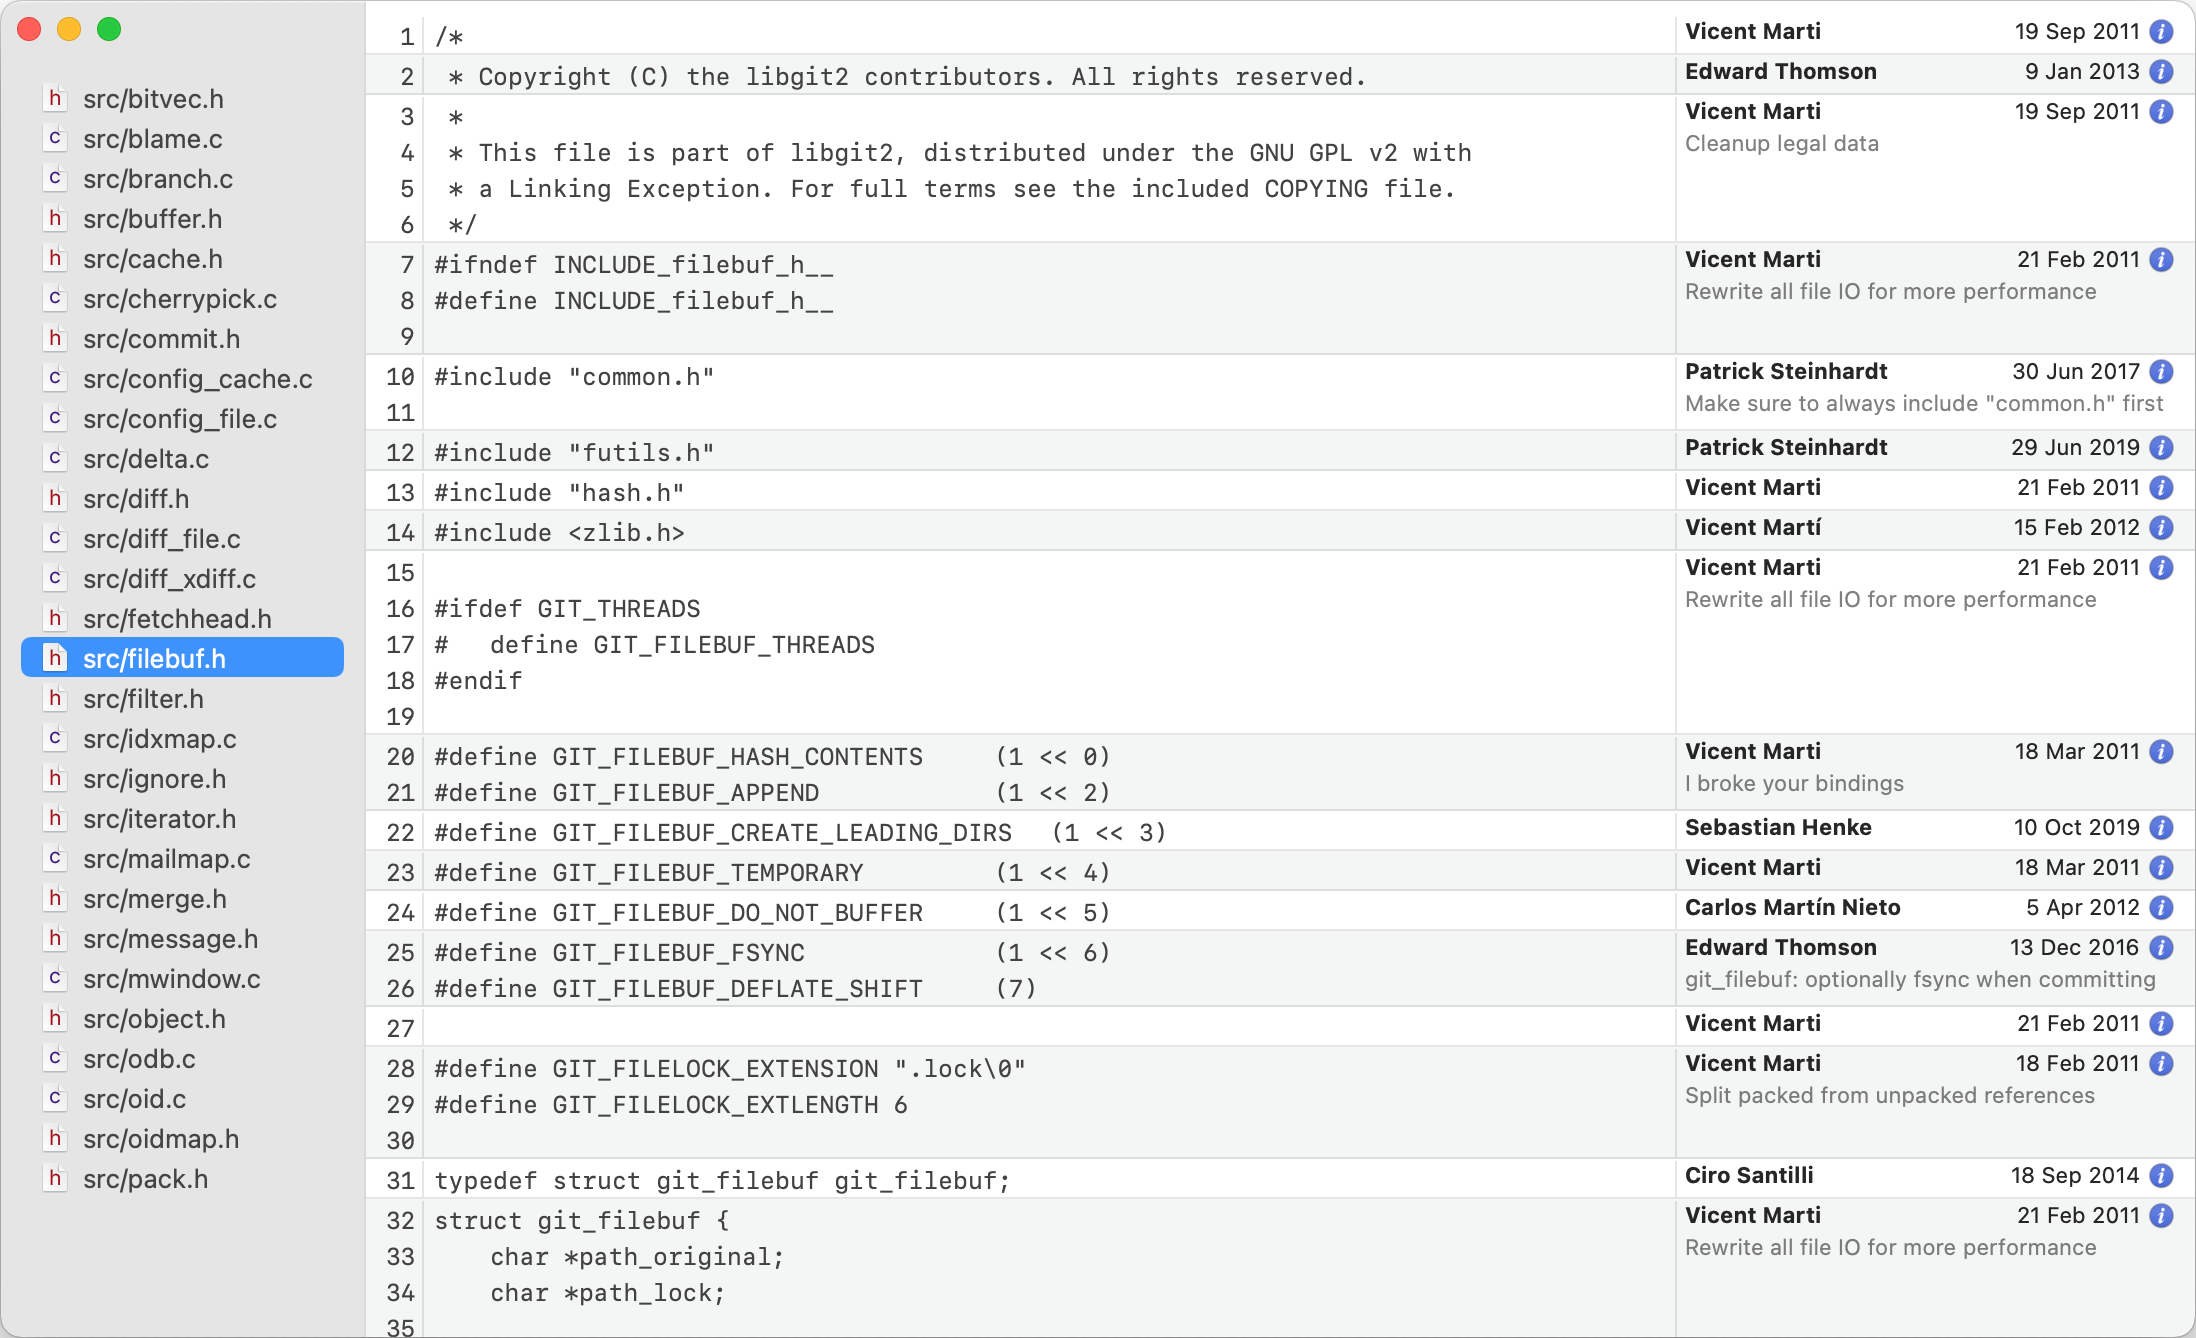Screen dimensions: 2196x1338
Task: Open info for Ciro Santilli 18 Sep 2014
Action: (2162, 1176)
